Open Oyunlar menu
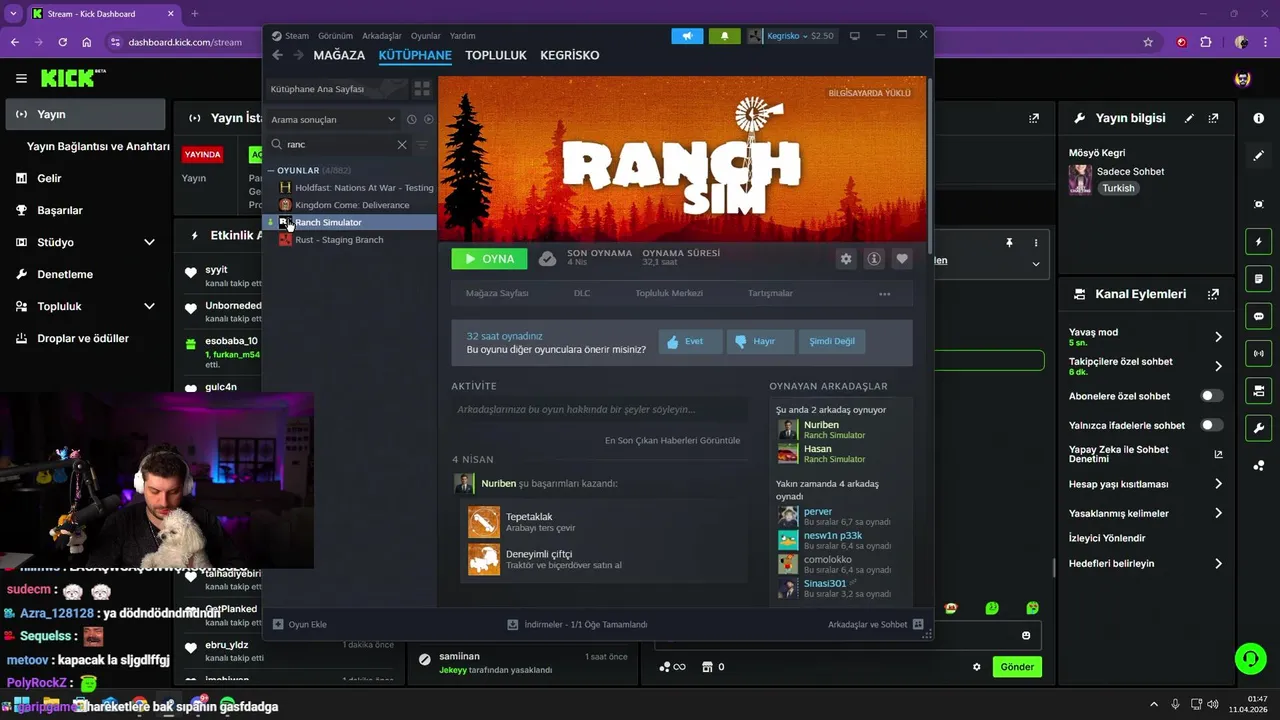The width and height of the screenshot is (1280, 720). pyautogui.click(x=426, y=36)
